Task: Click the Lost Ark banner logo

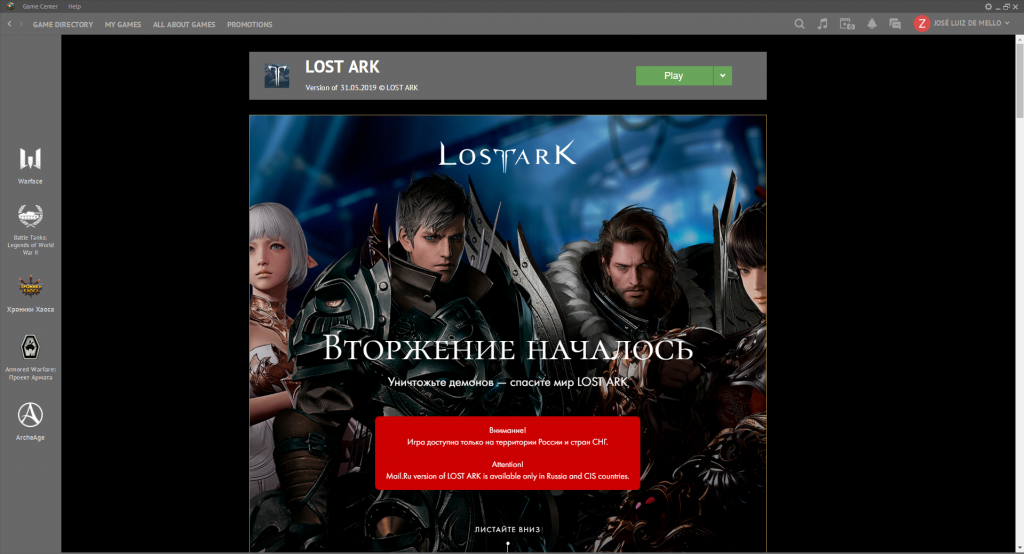Action: pyautogui.click(x=507, y=155)
